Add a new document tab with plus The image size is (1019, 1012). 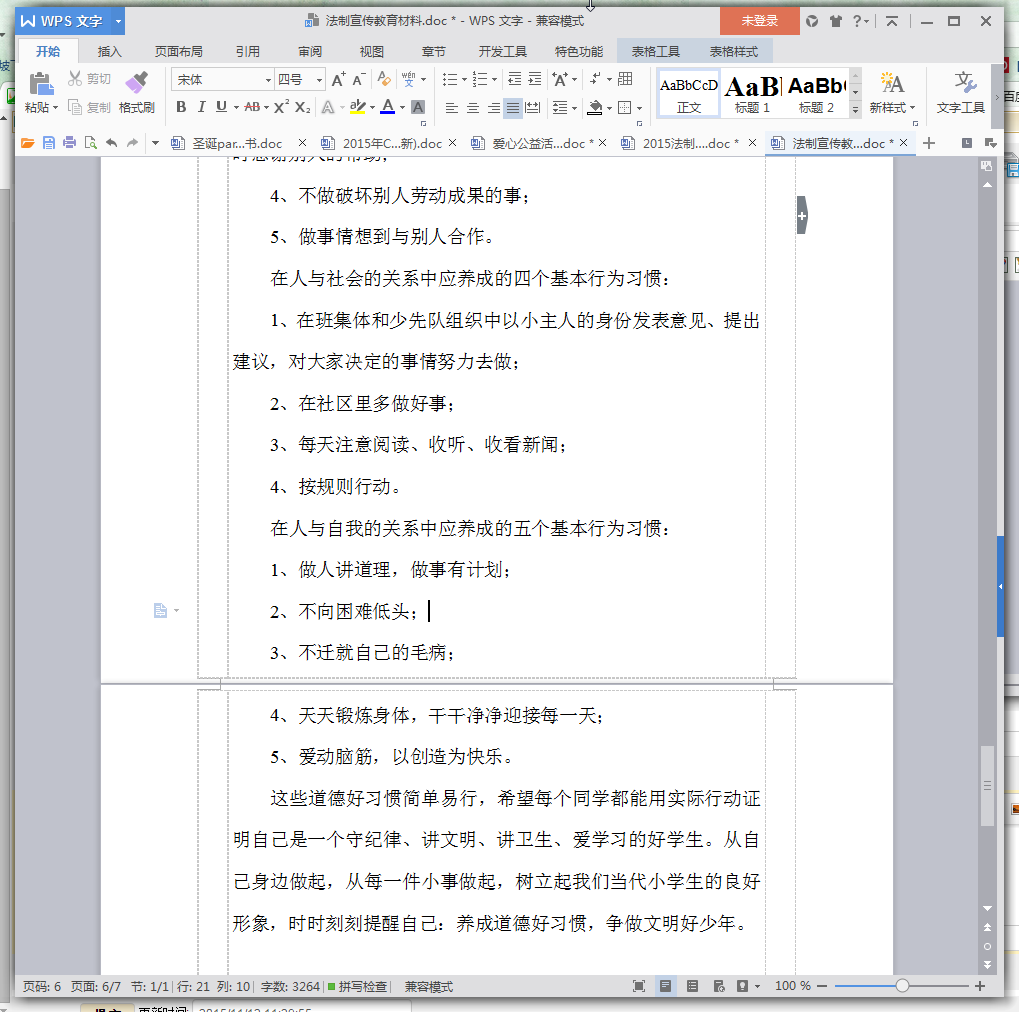click(929, 143)
